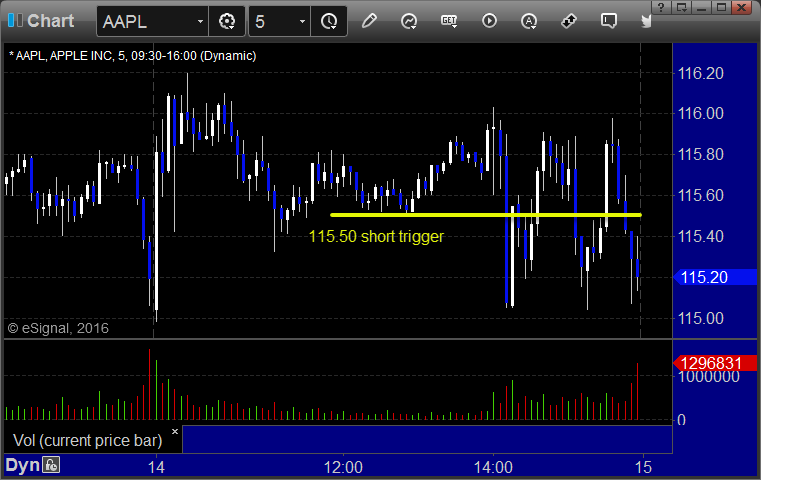The height and width of the screenshot is (480, 794).
Task: Click the 115.20 current price marker
Action: 715,277
